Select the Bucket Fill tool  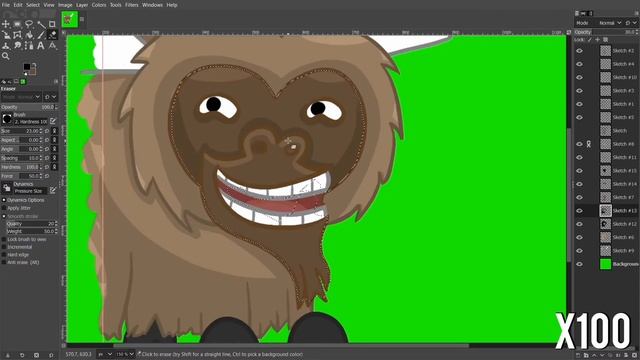(29, 35)
